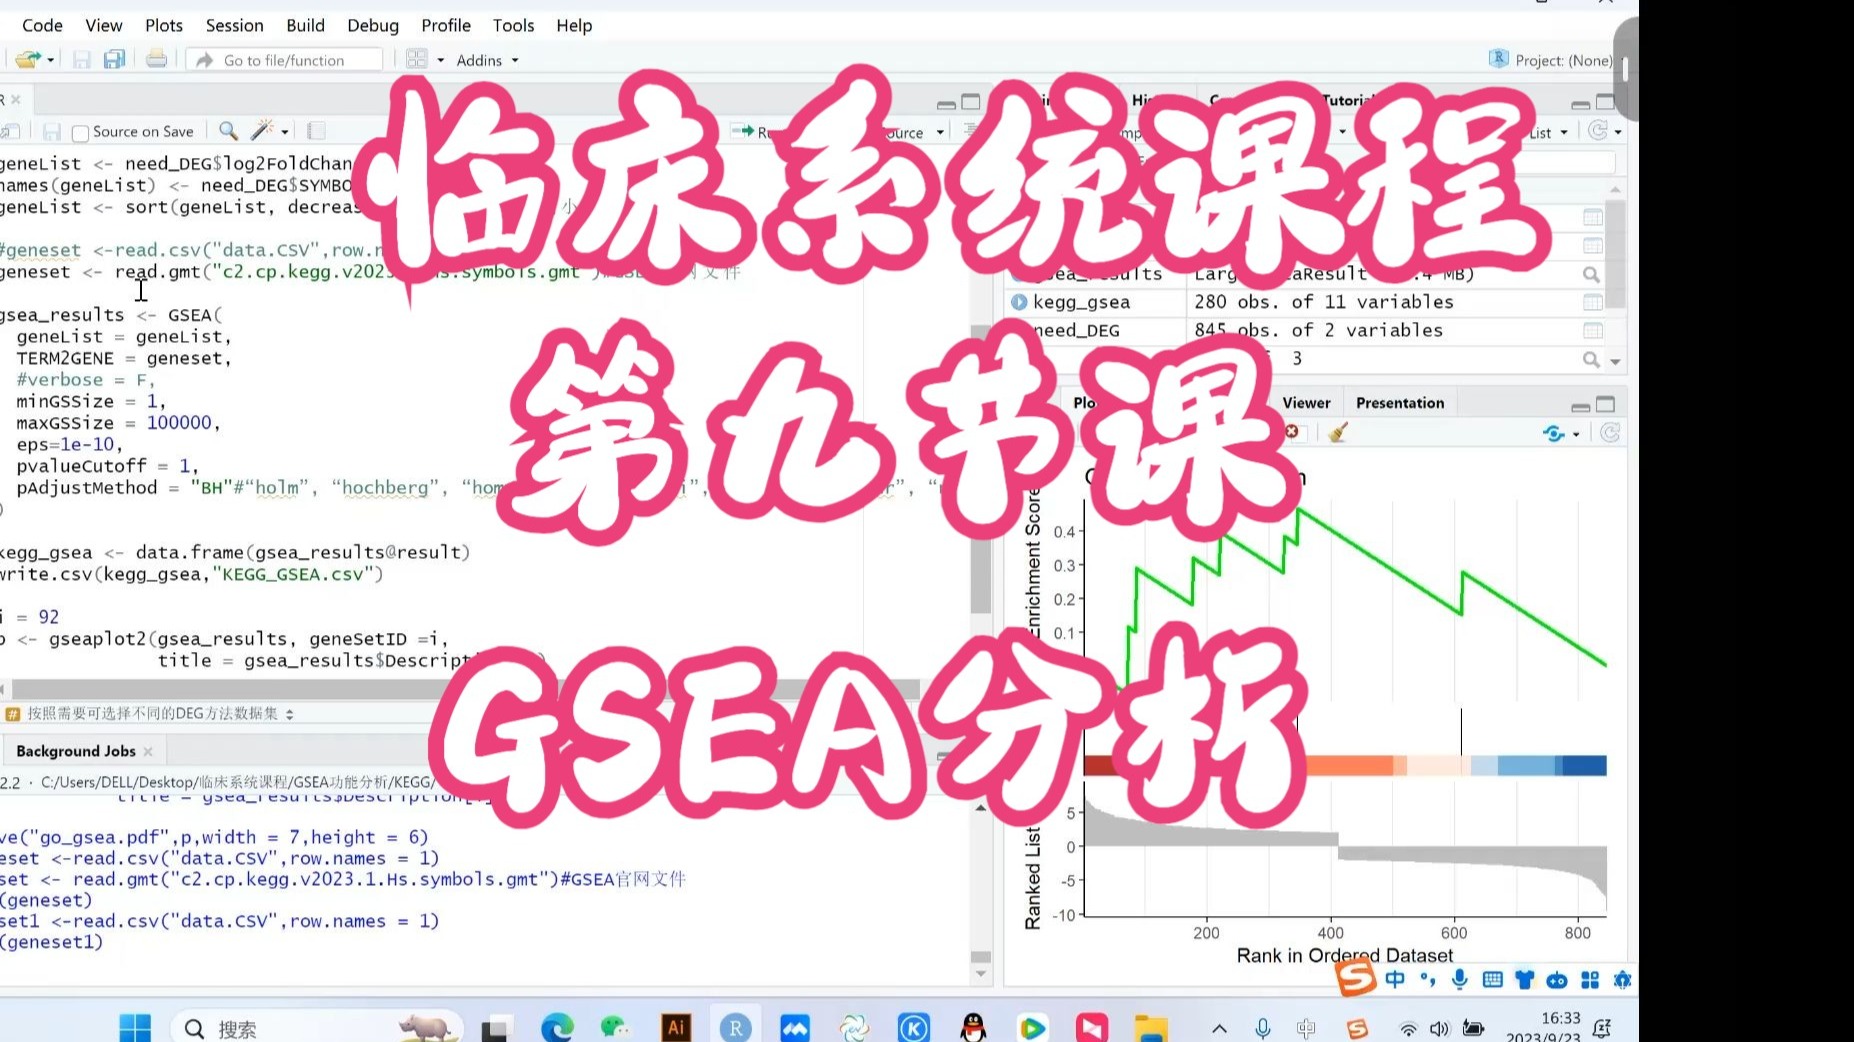Open a file using the folder toolbar icon
The image size is (1854, 1042).
(27, 59)
